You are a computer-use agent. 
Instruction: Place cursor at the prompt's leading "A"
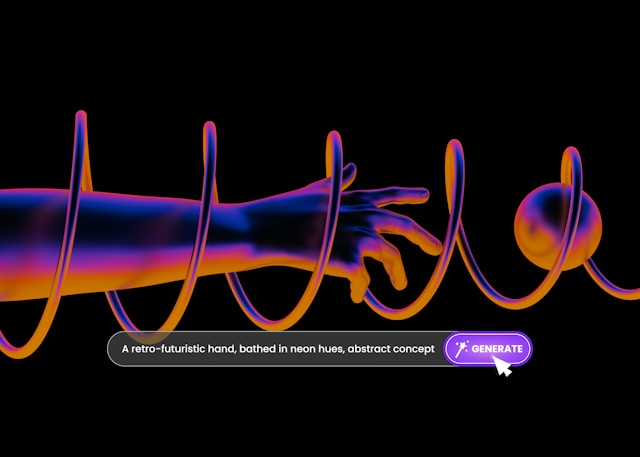coord(125,349)
